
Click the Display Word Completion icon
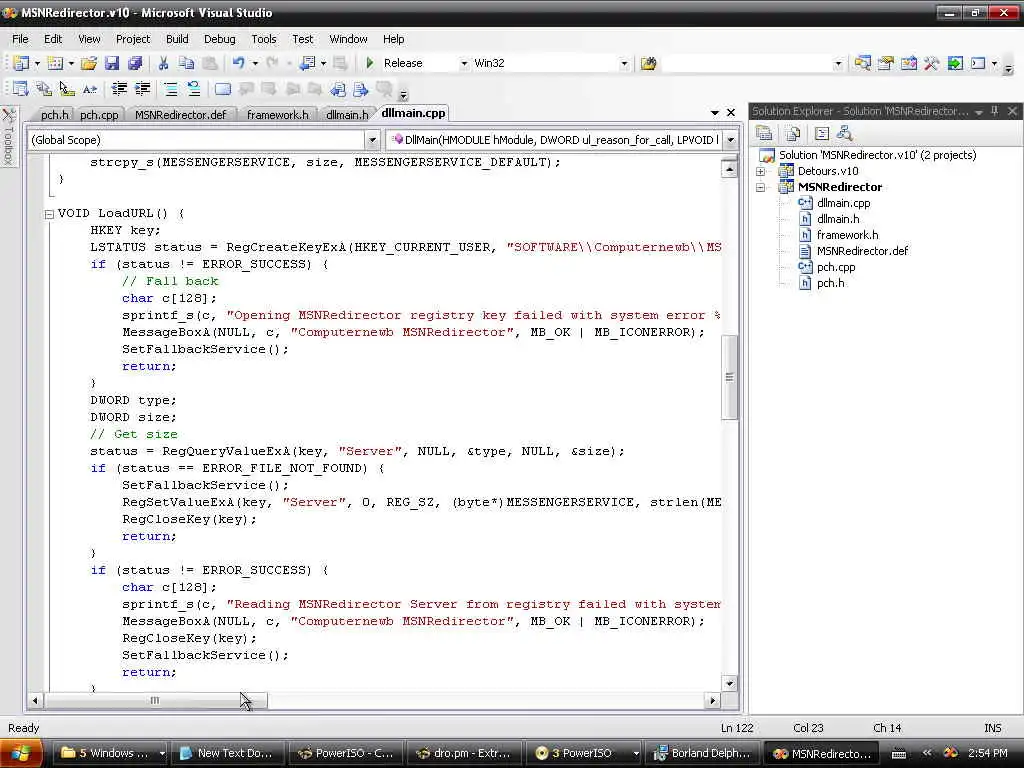click(x=90, y=89)
